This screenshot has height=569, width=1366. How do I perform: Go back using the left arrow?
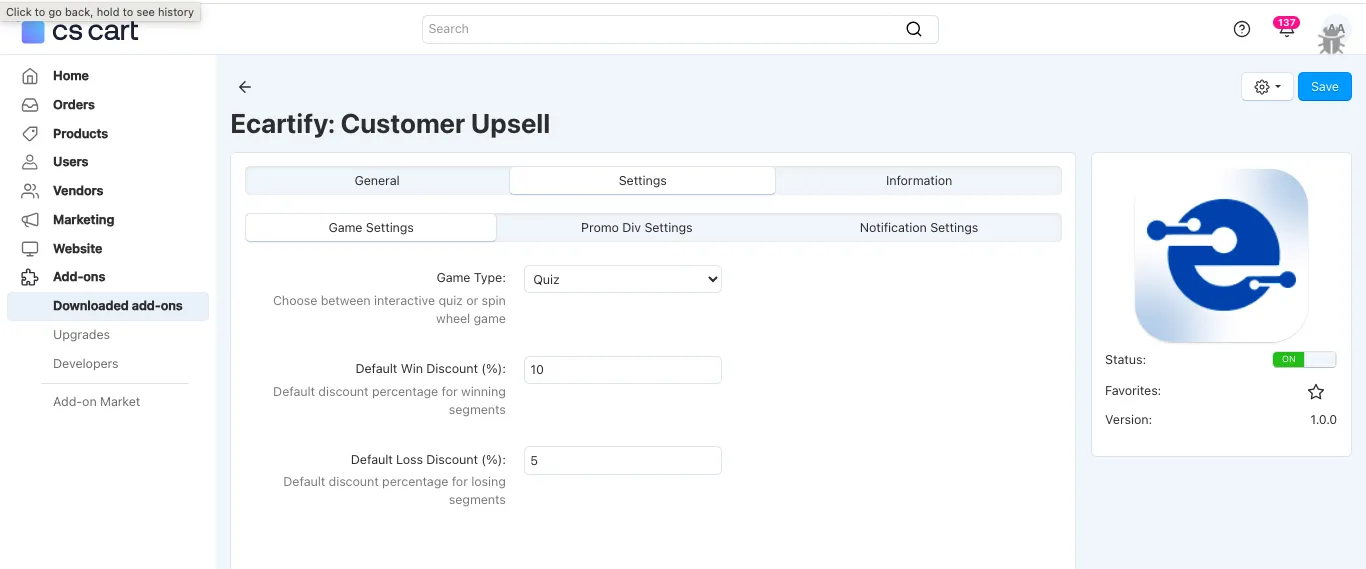pyautogui.click(x=245, y=87)
